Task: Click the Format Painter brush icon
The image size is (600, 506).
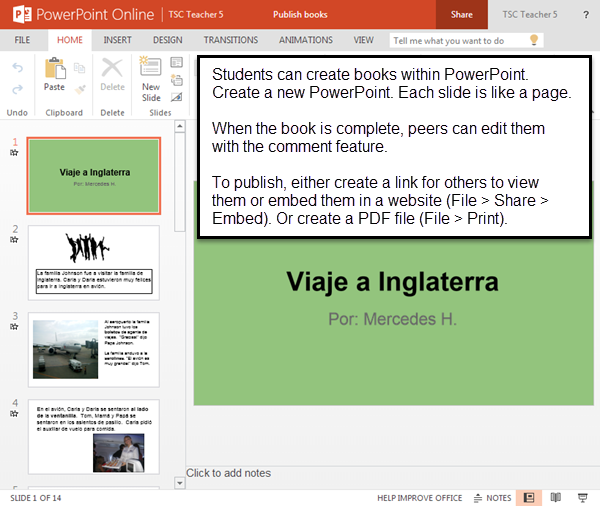Action: pos(80,89)
